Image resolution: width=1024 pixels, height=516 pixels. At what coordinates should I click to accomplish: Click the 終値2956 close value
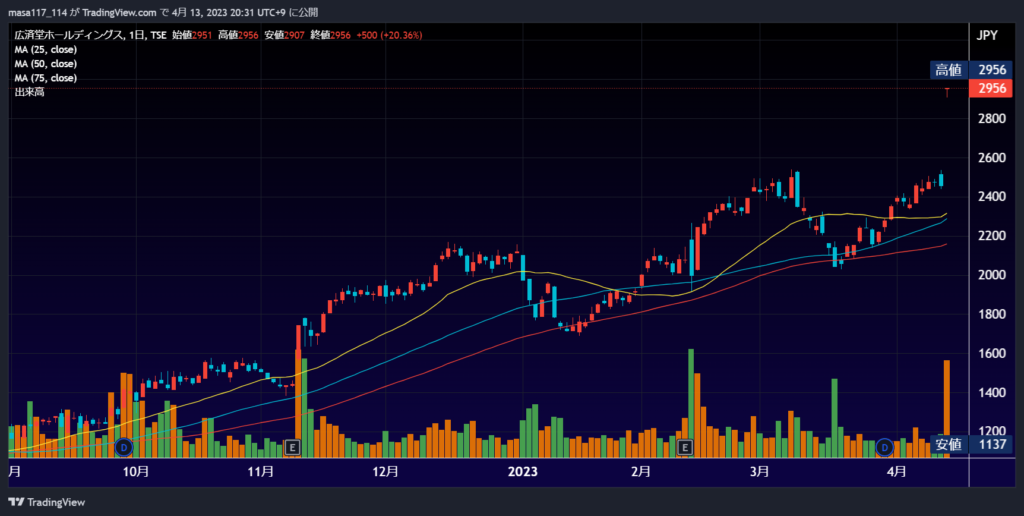click(331, 35)
